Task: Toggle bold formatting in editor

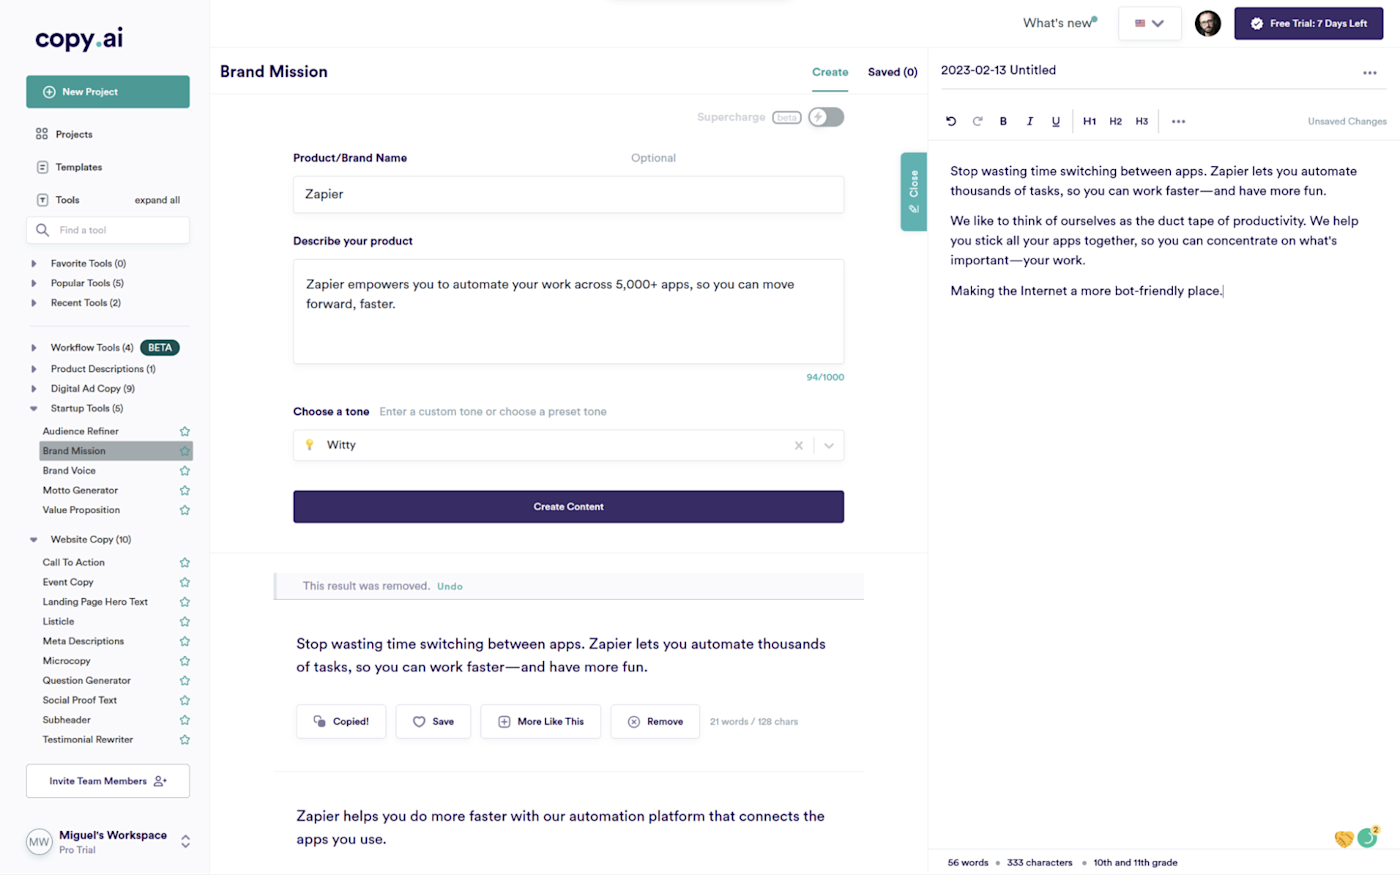Action: click(x=1003, y=121)
